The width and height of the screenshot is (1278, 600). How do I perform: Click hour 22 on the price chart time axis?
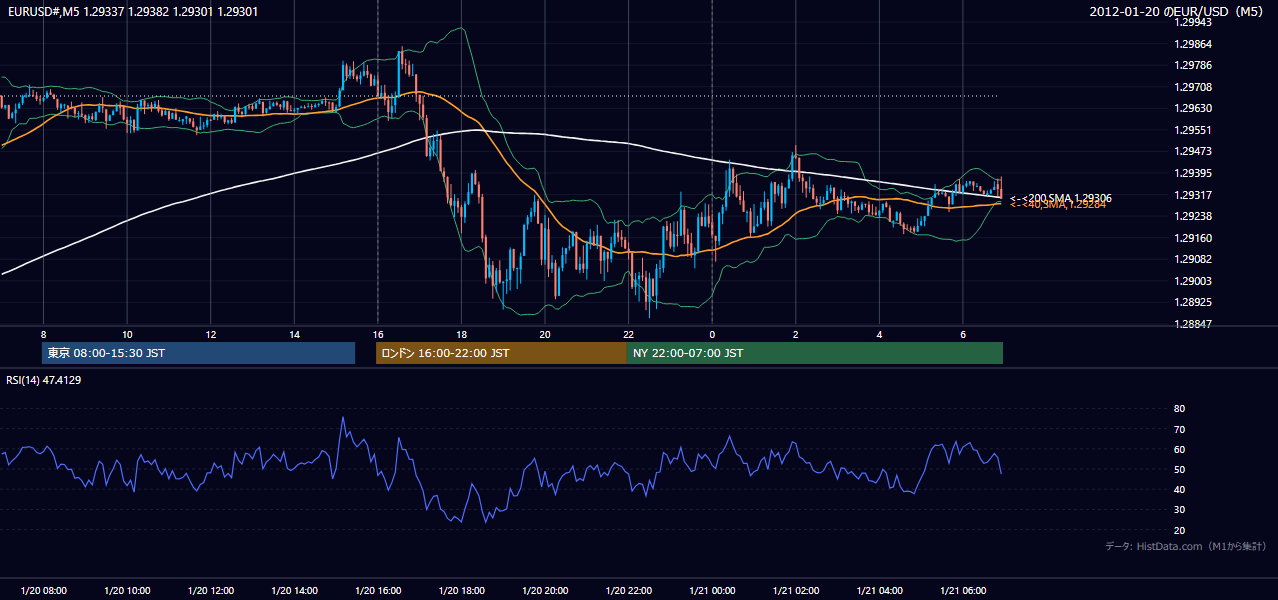point(628,334)
